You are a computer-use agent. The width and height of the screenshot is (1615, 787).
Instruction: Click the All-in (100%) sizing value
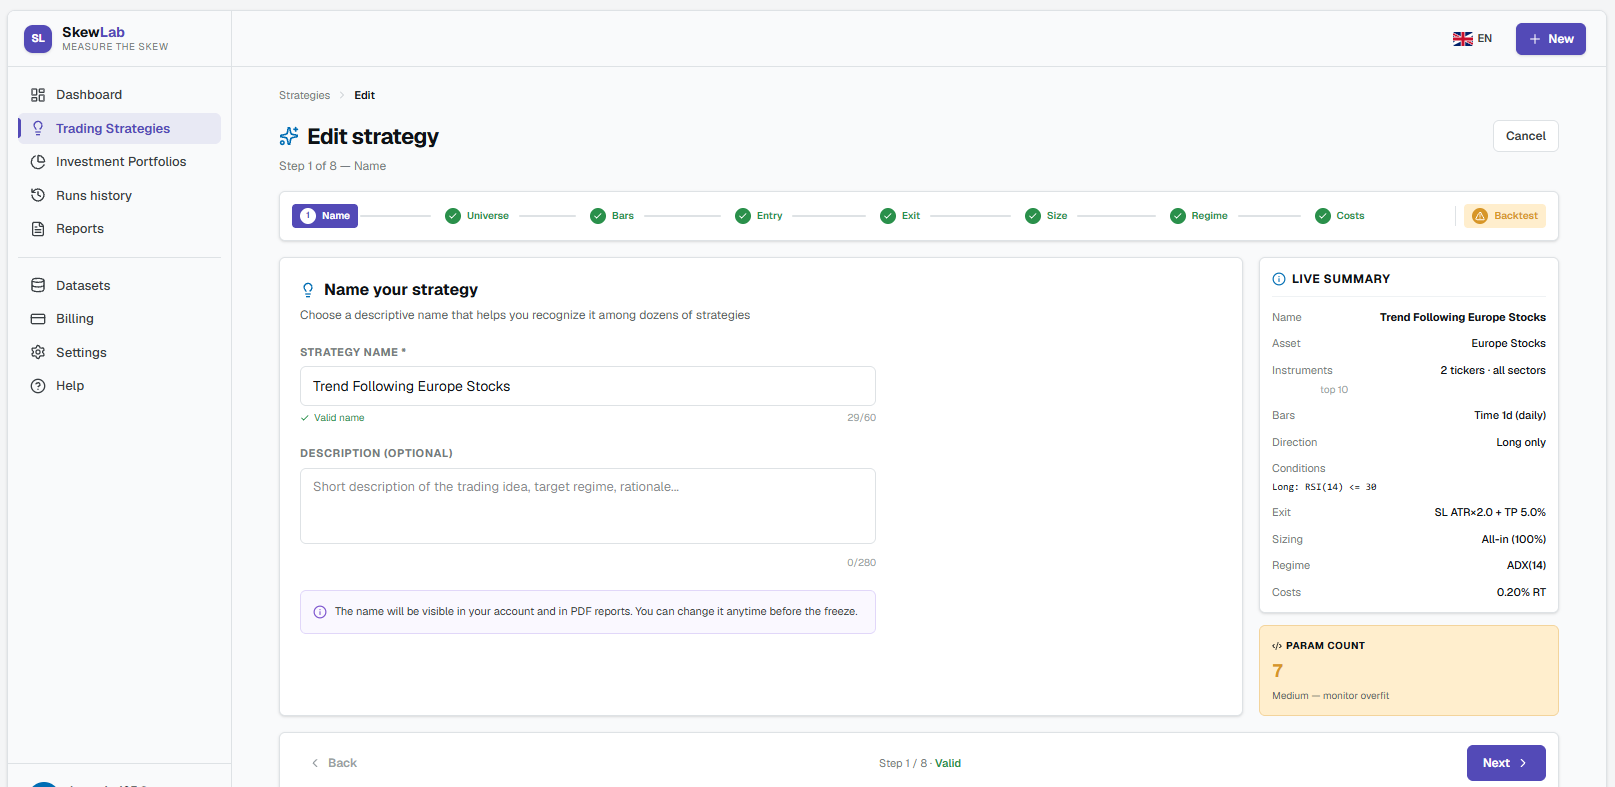(x=1513, y=540)
